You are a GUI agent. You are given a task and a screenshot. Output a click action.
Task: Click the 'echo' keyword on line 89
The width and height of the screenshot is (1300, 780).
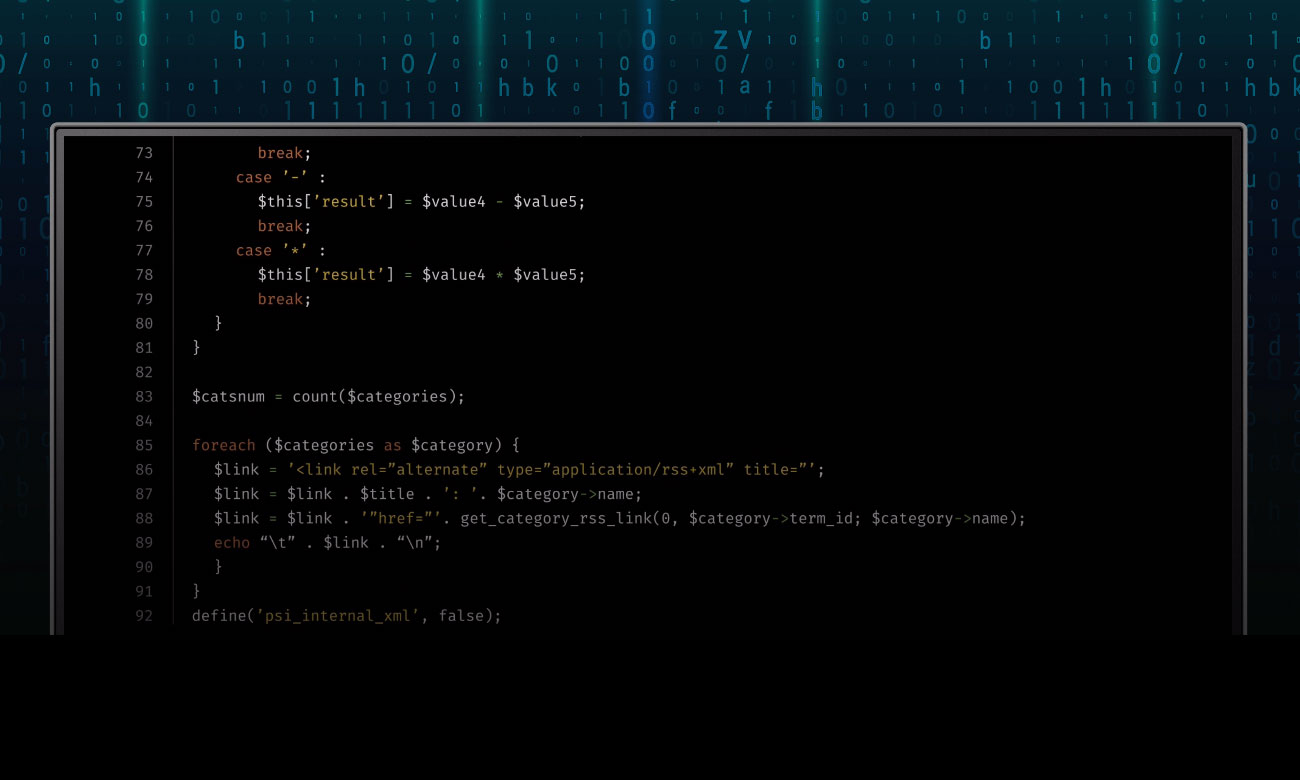click(232, 542)
